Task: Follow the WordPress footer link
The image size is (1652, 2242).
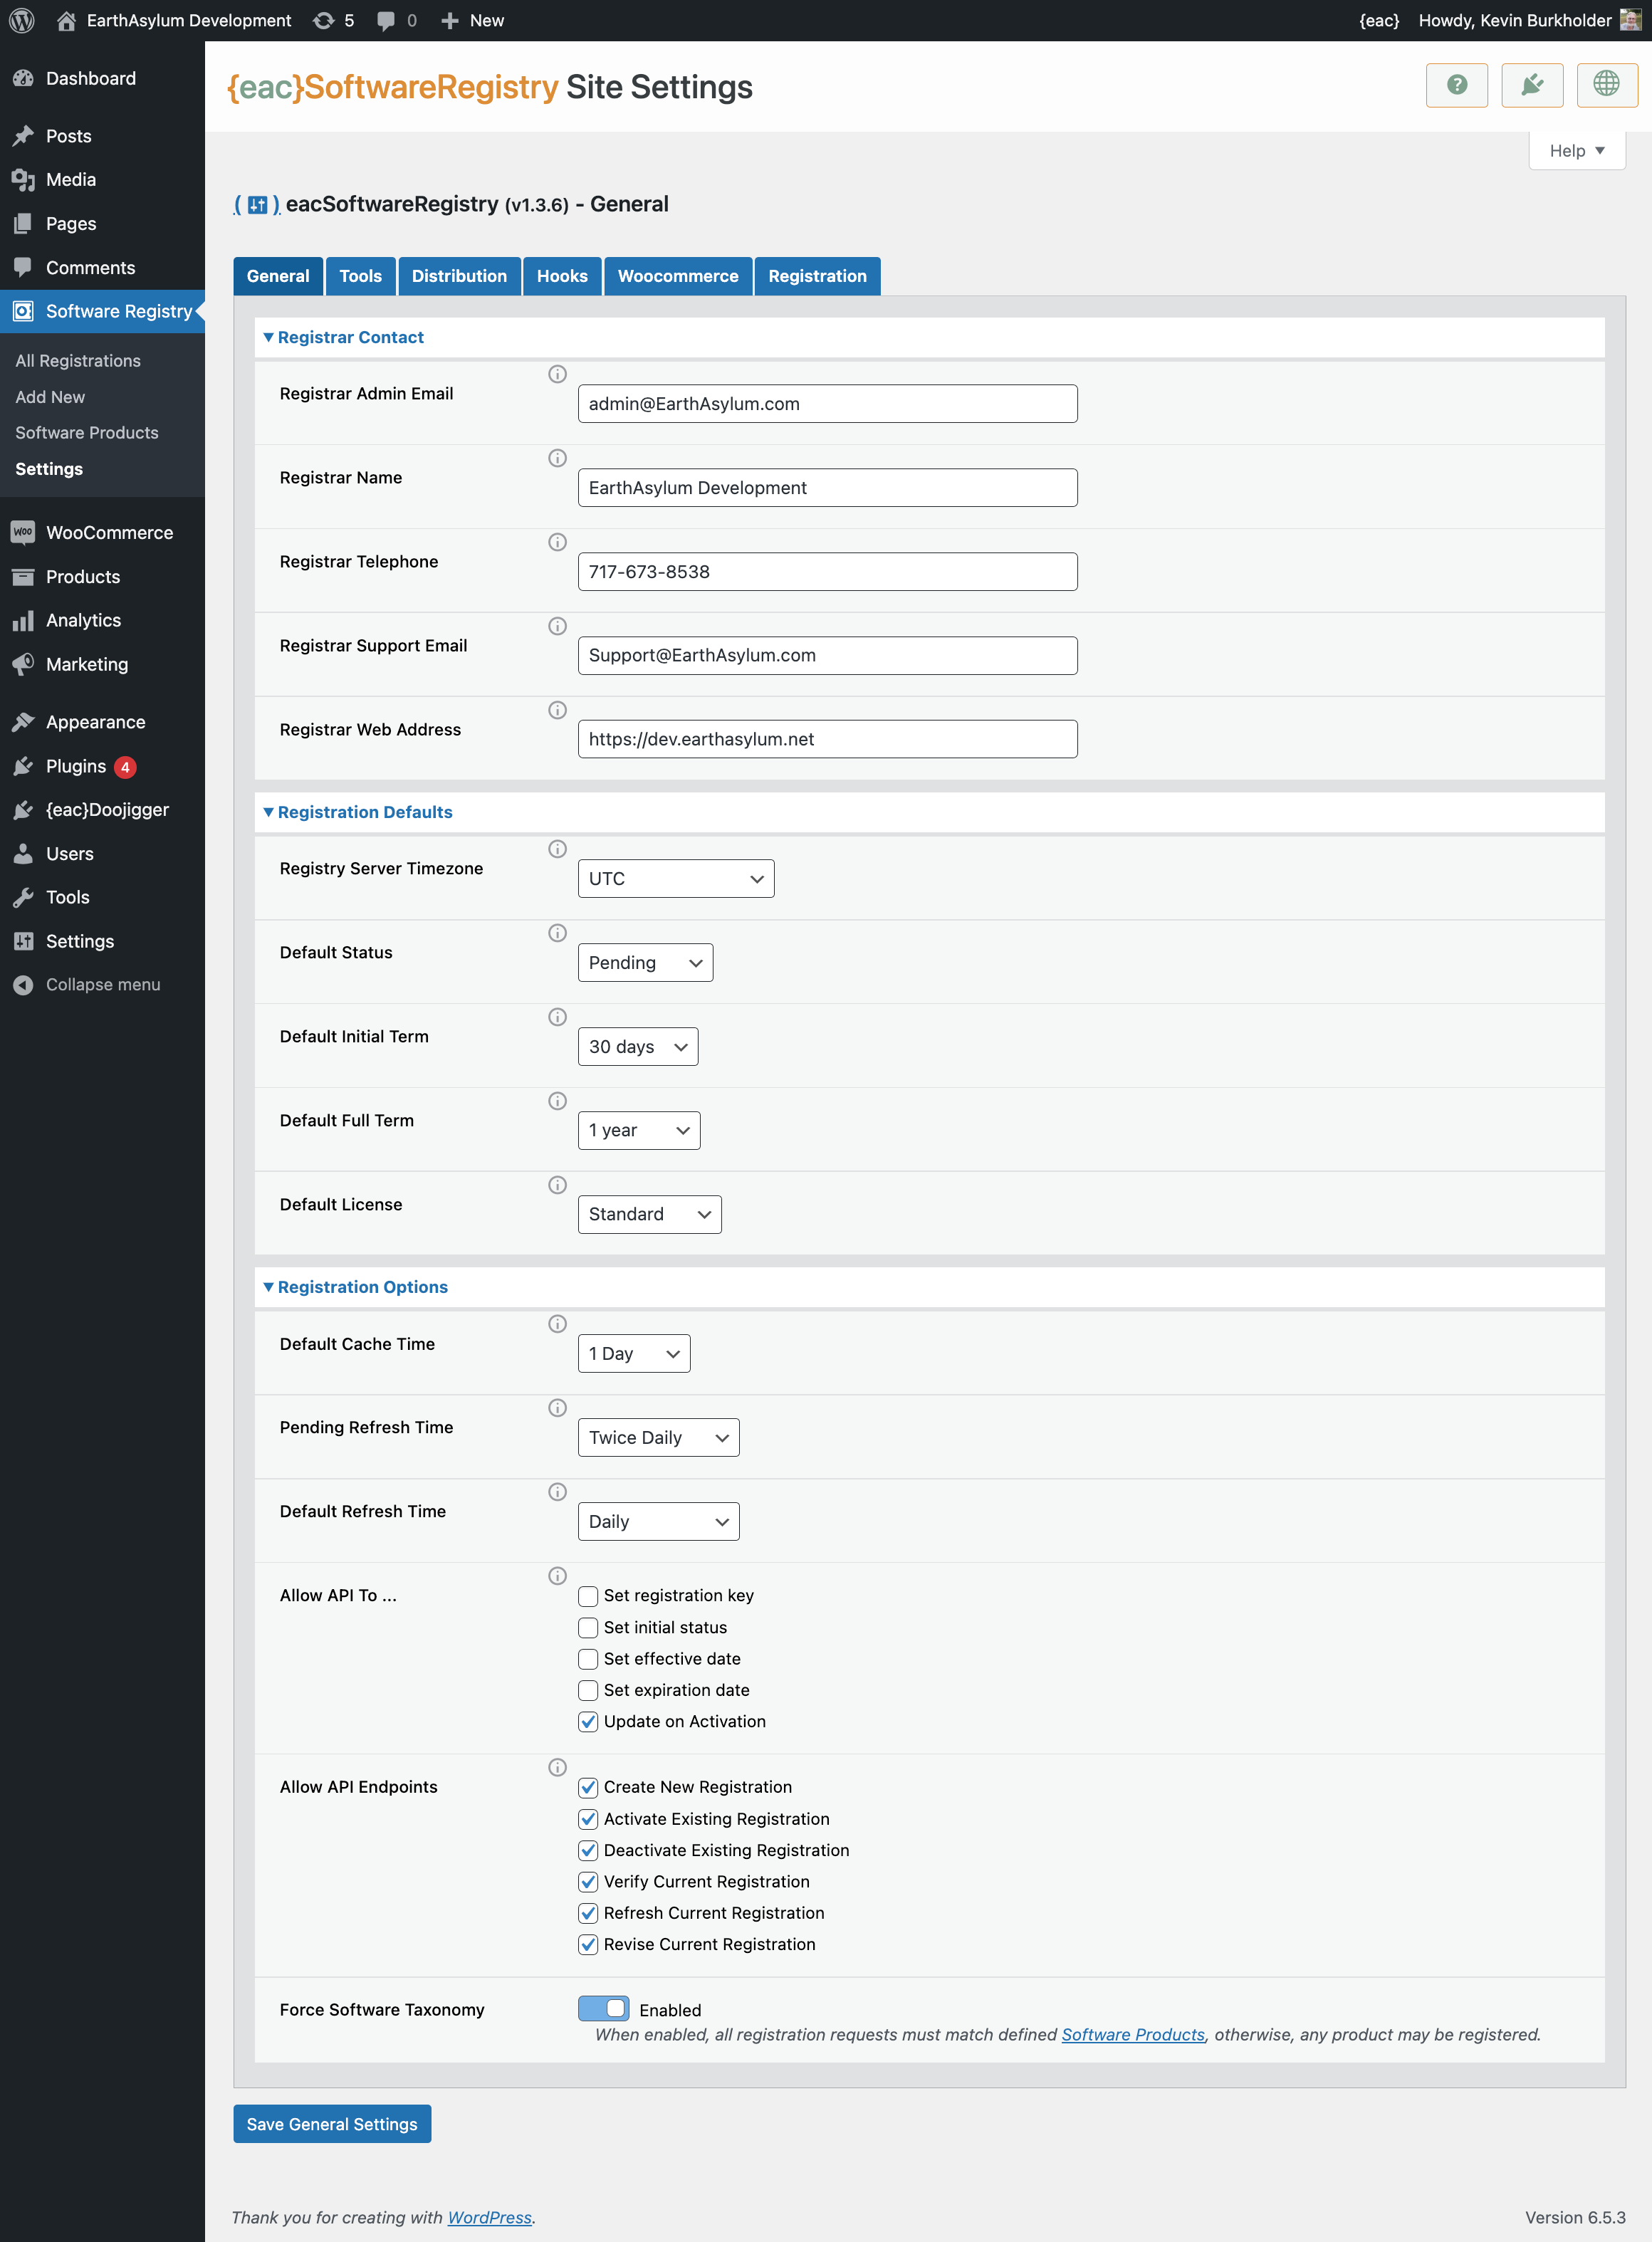Action: pyautogui.click(x=489, y=2217)
